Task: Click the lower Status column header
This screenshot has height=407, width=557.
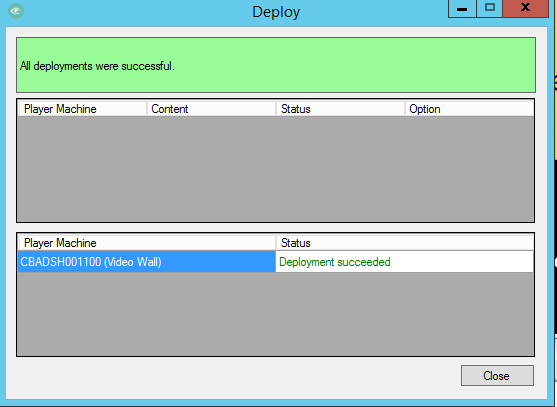Action: click(x=405, y=243)
